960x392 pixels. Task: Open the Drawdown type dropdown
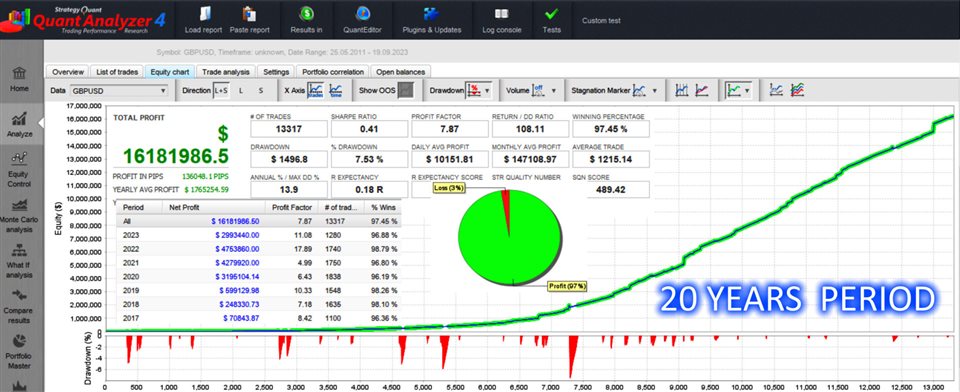[x=478, y=91]
